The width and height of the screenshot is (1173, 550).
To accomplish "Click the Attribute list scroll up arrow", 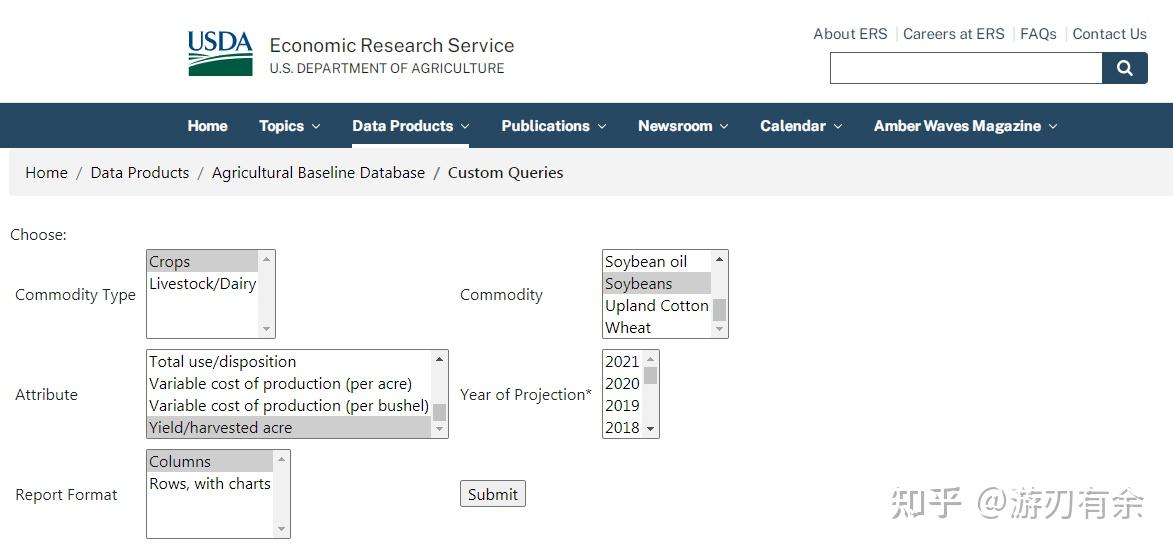I will pos(439,359).
